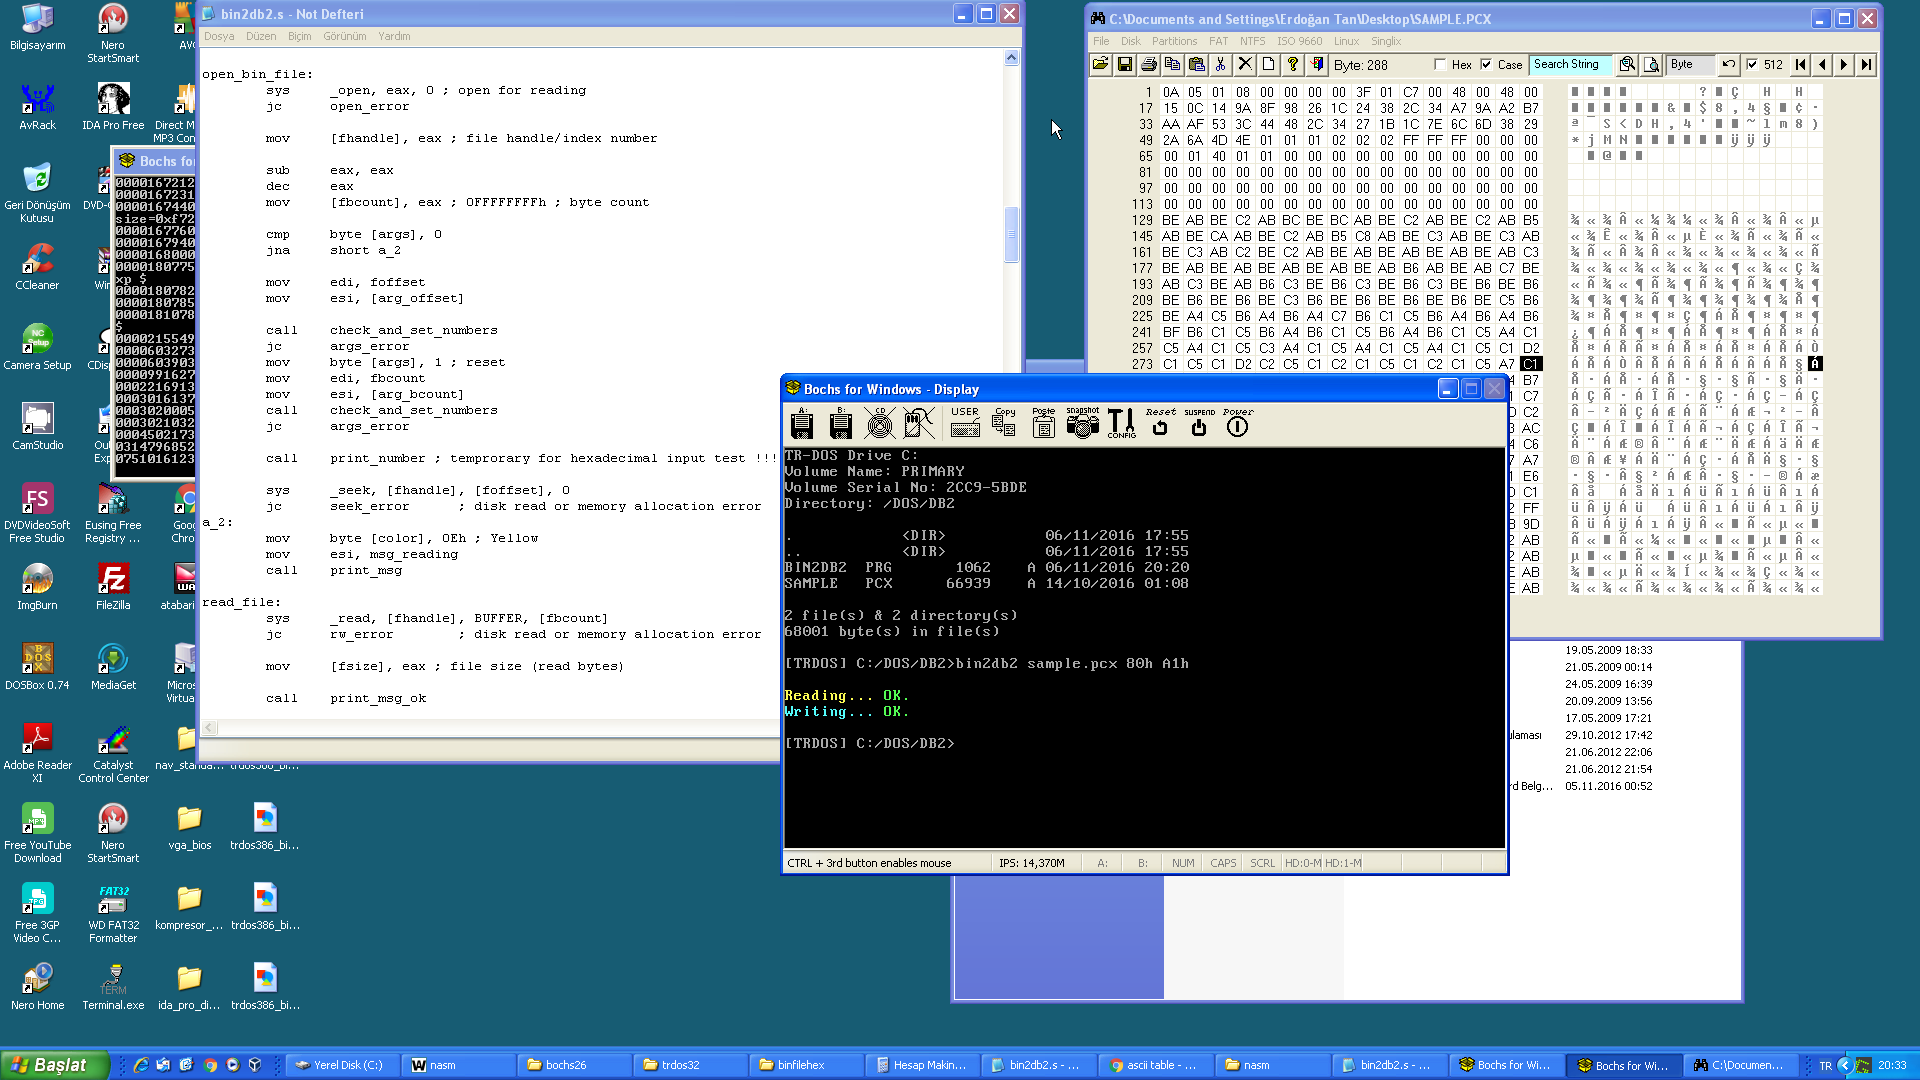The image size is (1920, 1080).
Task: Open the Byte data-type dropdown
Action: click(x=1691, y=64)
